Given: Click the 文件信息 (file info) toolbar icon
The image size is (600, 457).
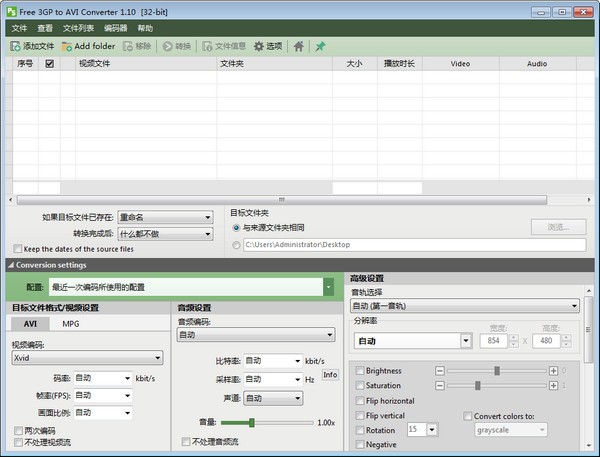Looking at the screenshot, I should pyautogui.click(x=207, y=46).
